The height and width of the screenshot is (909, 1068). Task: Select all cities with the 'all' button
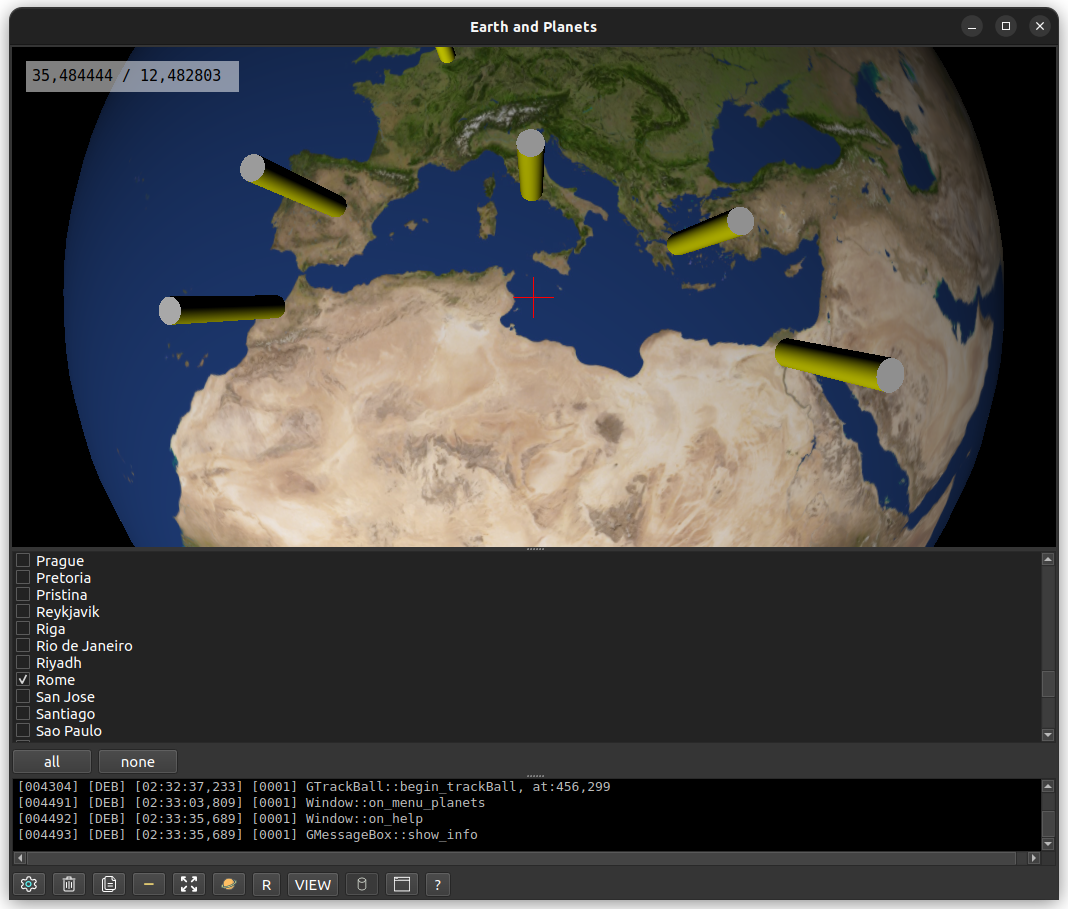pos(52,762)
